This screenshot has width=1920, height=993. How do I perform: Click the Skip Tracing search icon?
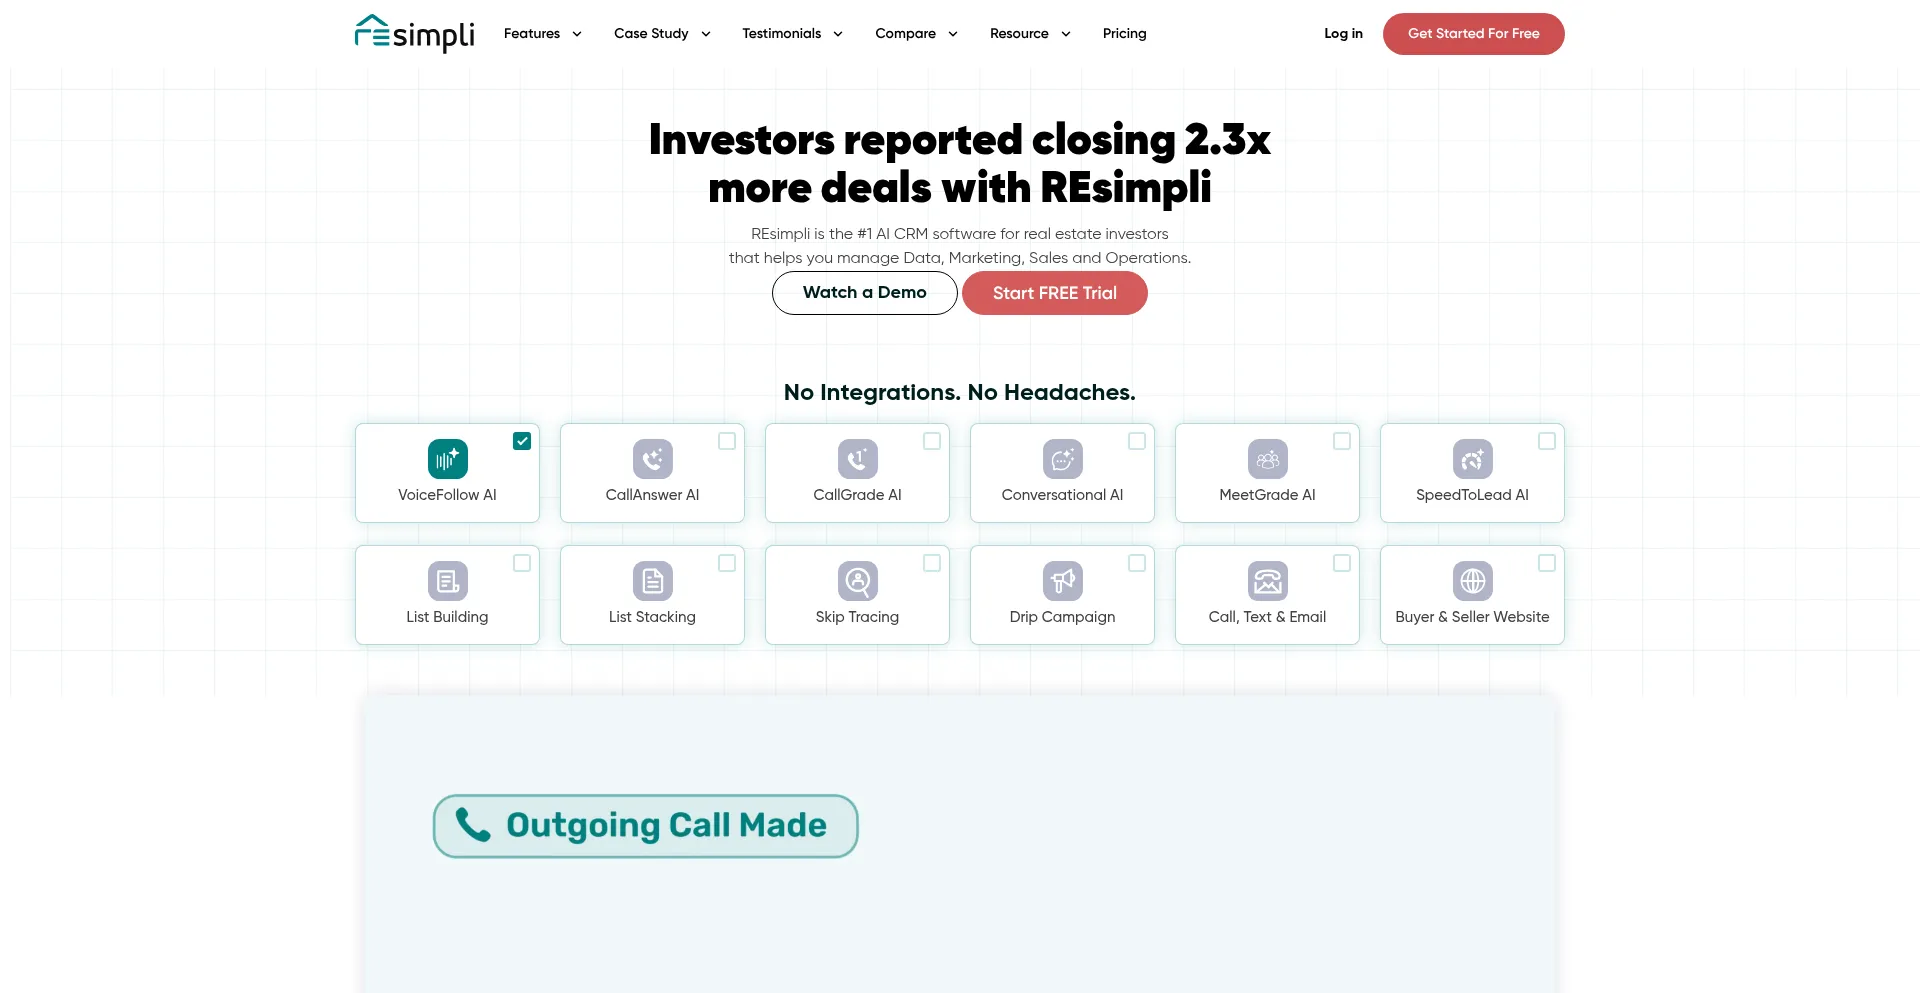coord(857,581)
